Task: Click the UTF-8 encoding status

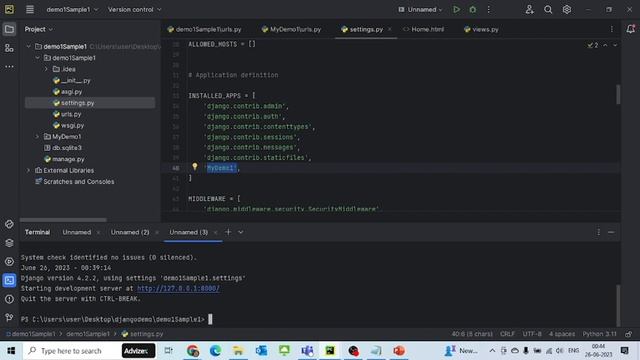Action: coord(532,334)
